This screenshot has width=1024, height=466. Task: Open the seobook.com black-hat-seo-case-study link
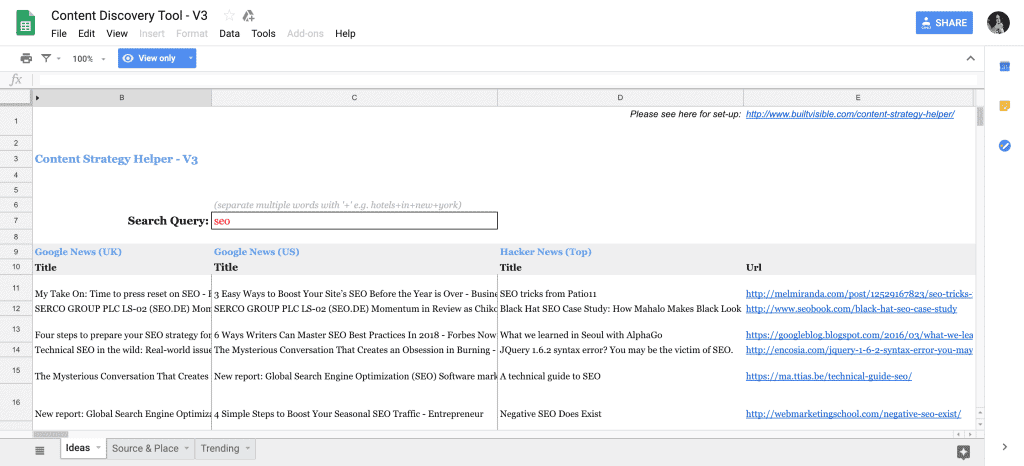point(852,309)
